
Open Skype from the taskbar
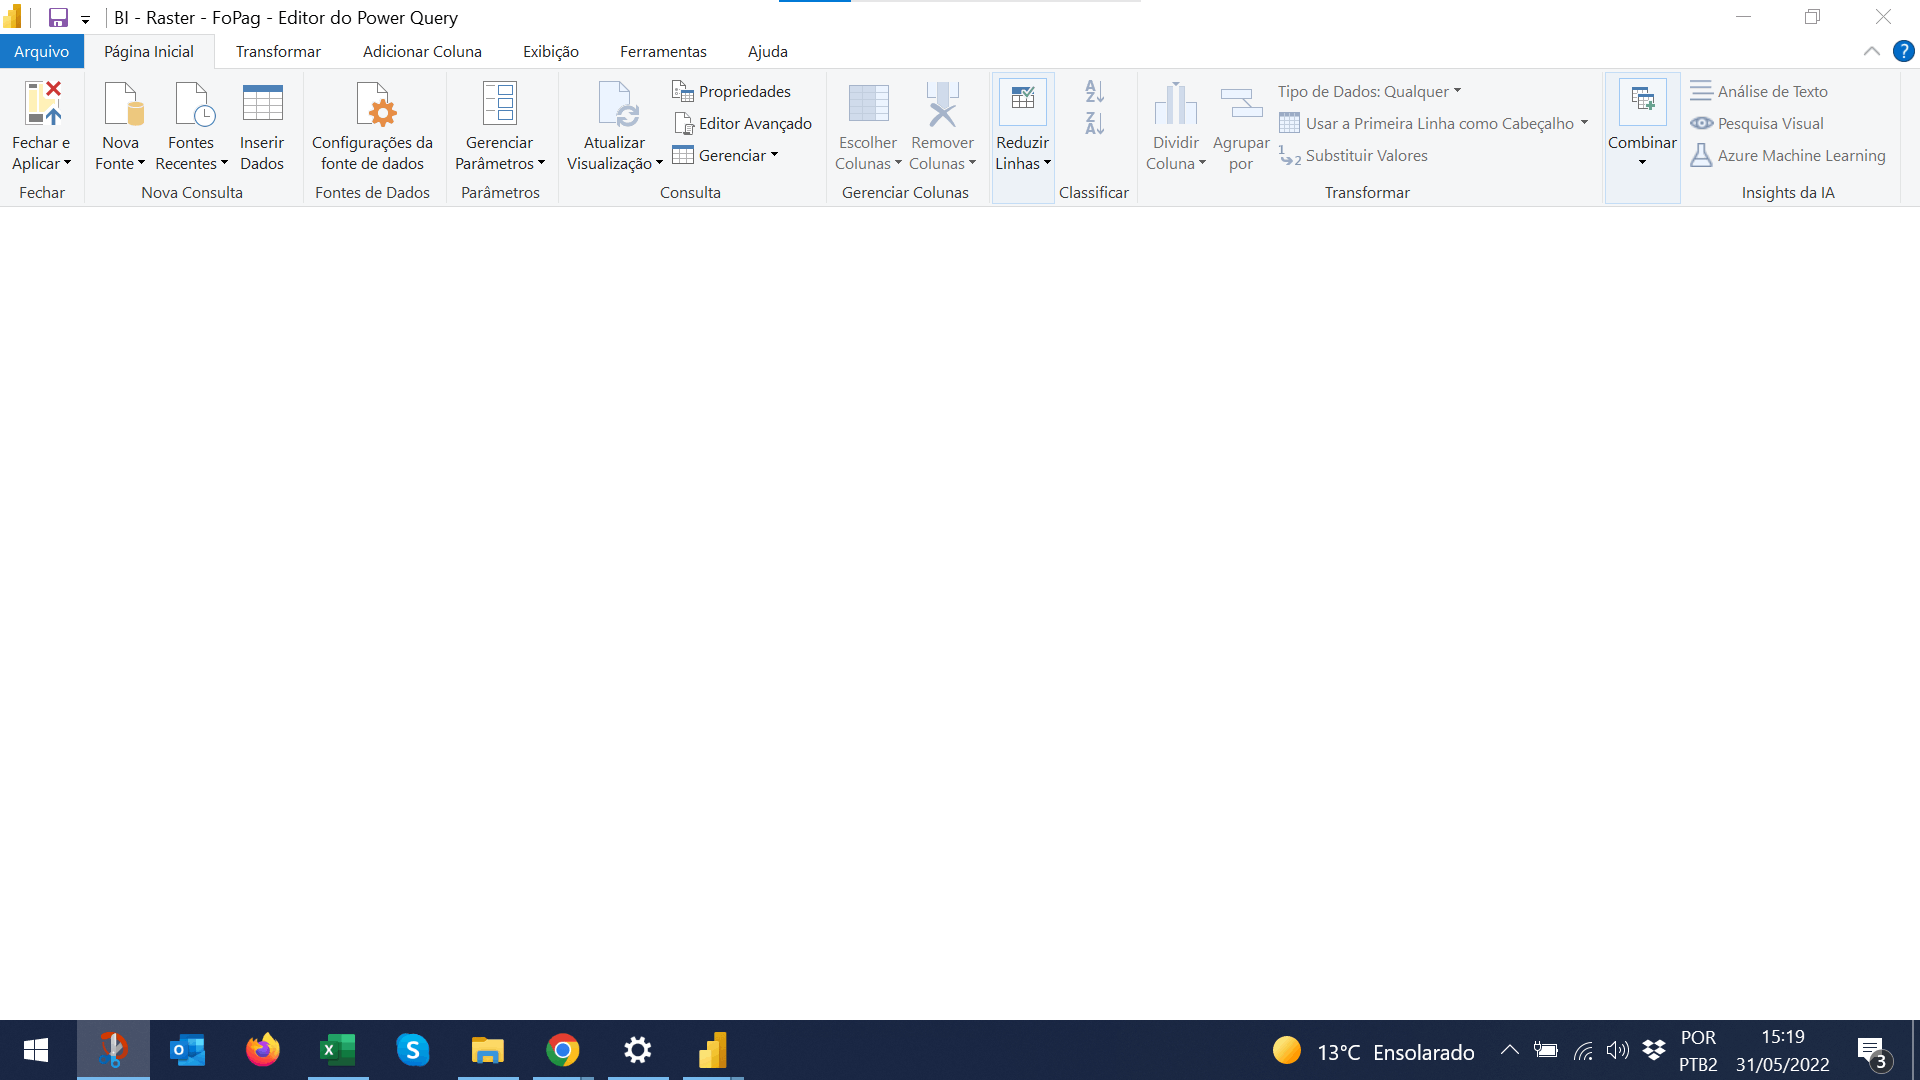[x=412, y=1050]
